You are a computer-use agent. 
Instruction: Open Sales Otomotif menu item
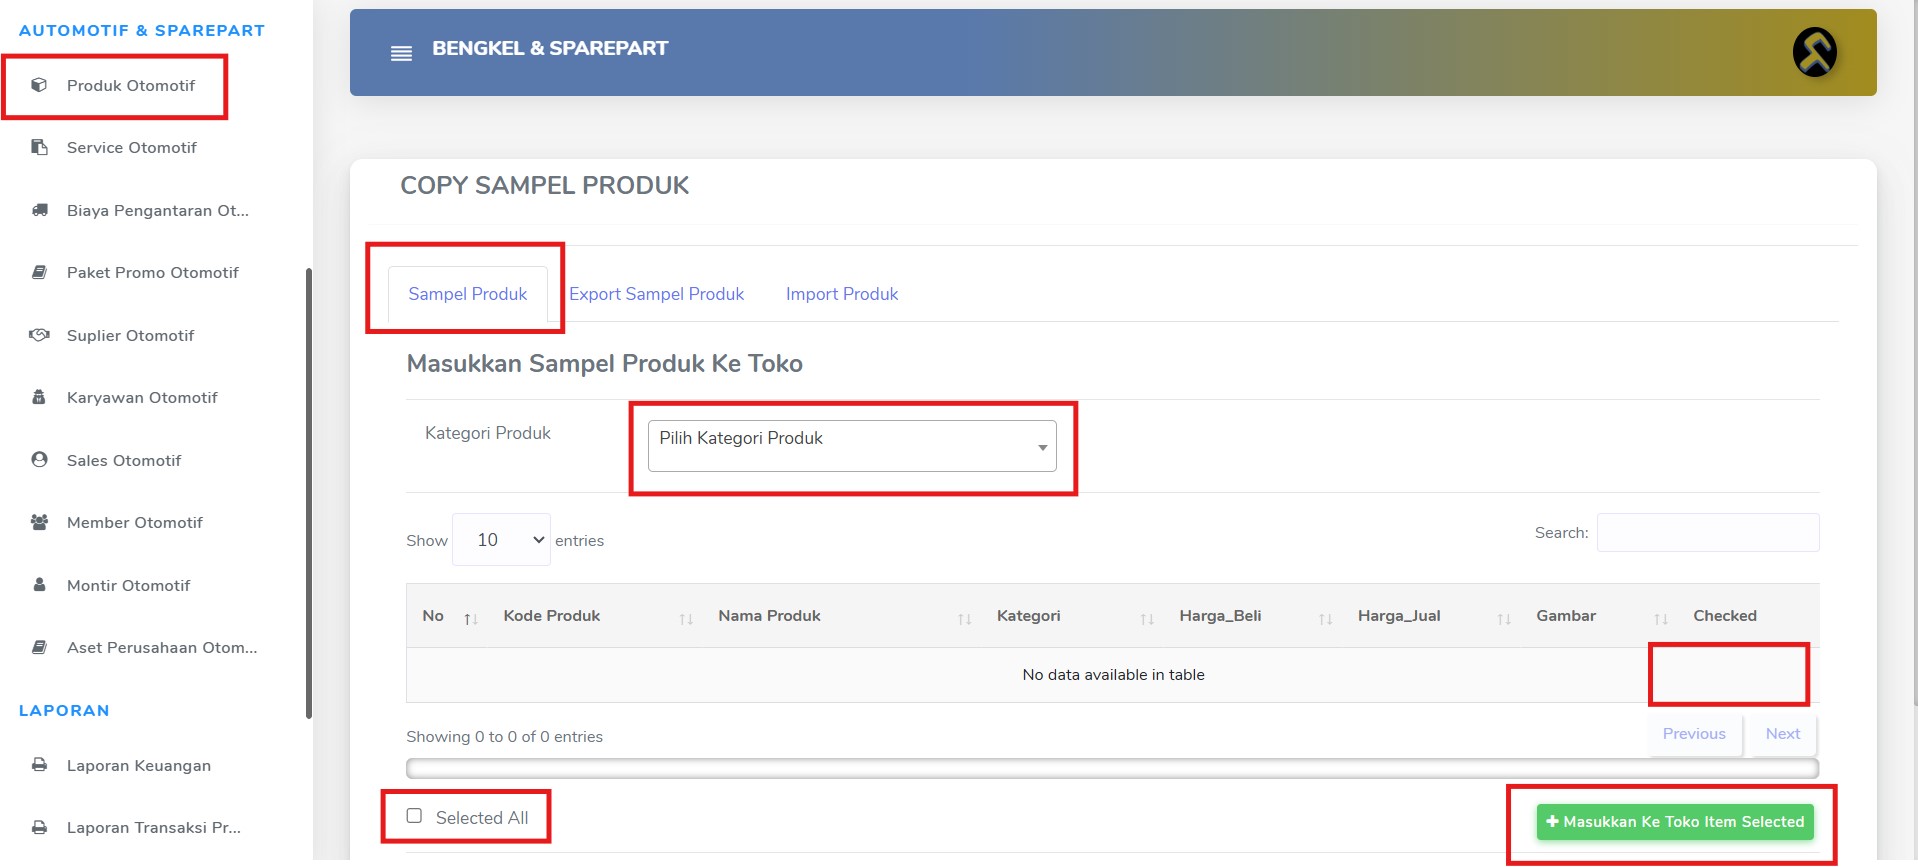click(124, 460)
